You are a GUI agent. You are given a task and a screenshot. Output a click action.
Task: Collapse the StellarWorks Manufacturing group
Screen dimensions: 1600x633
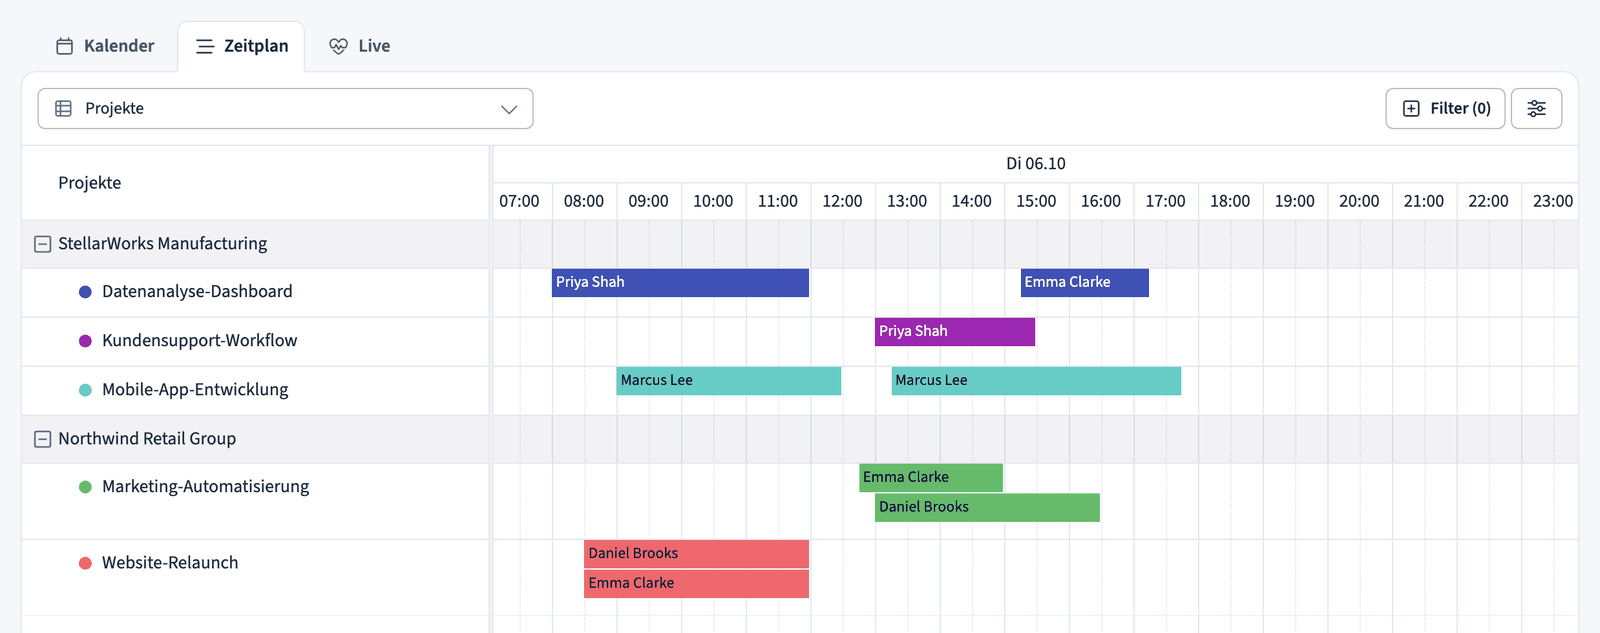pyautogui.click(x=43, y=244)
